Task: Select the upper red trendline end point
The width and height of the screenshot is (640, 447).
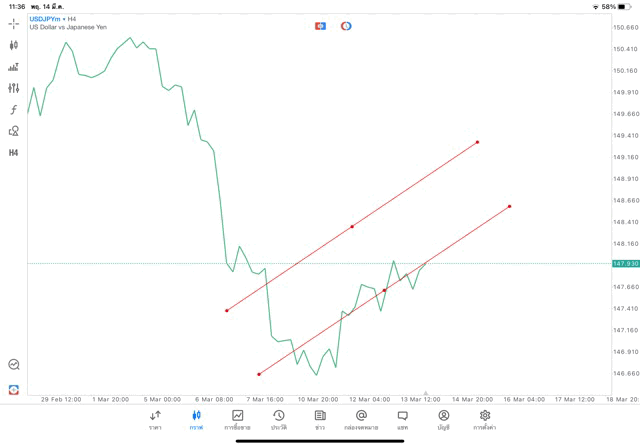Action: (478, 142)
